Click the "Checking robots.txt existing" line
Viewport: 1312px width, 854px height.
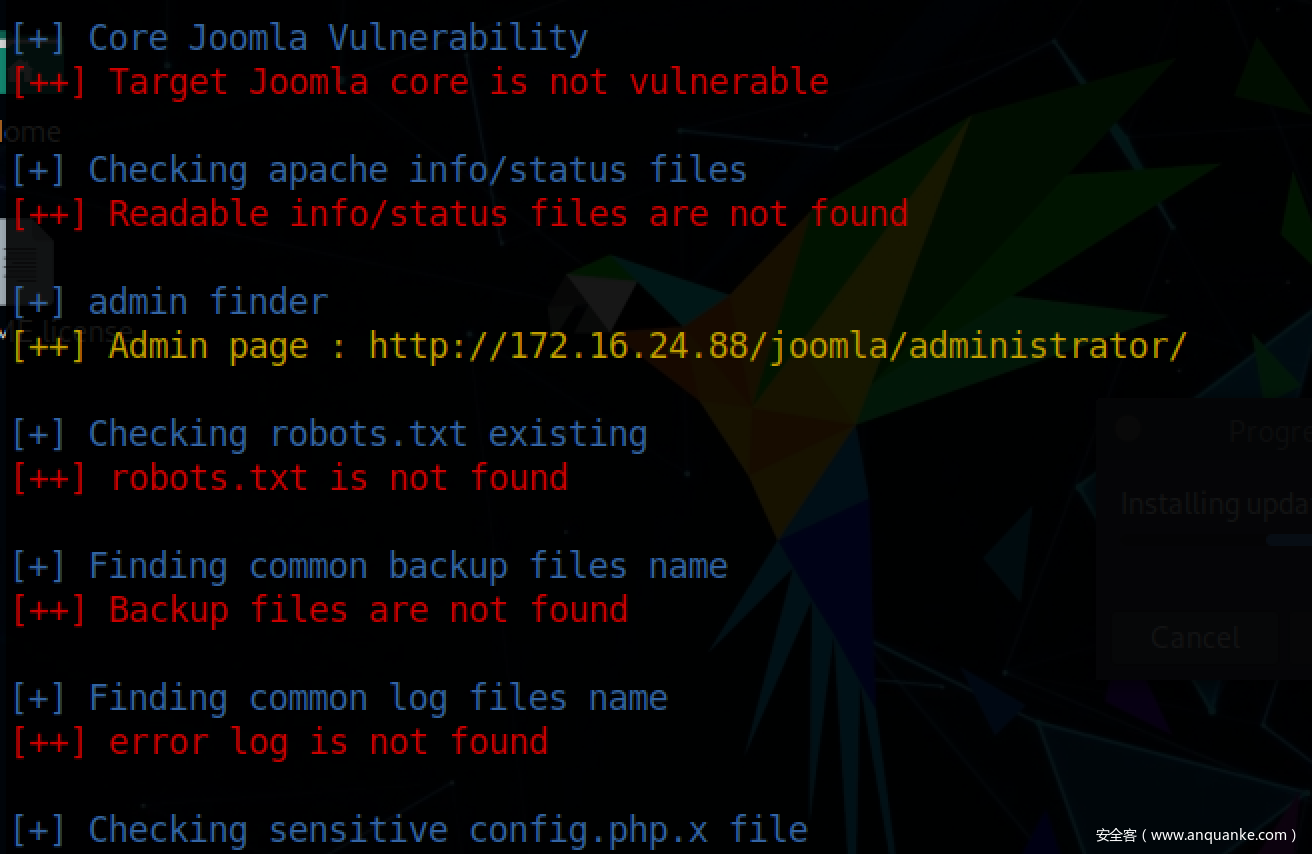pyautogui.click(x=328, y=434)
